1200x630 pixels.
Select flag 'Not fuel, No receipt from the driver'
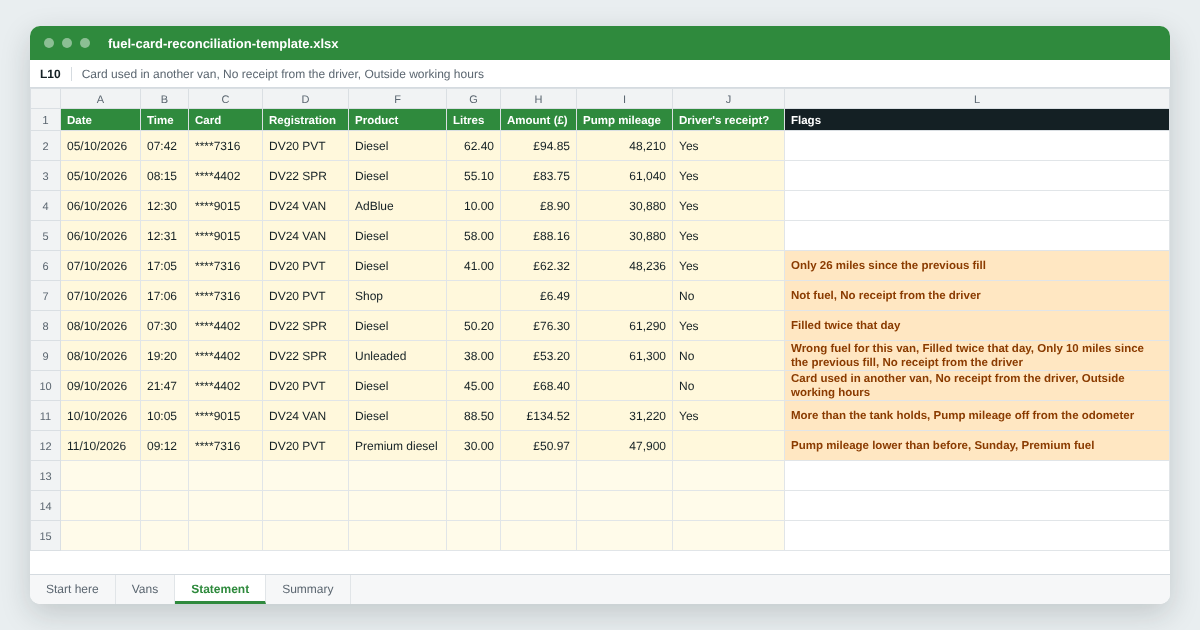977,296
